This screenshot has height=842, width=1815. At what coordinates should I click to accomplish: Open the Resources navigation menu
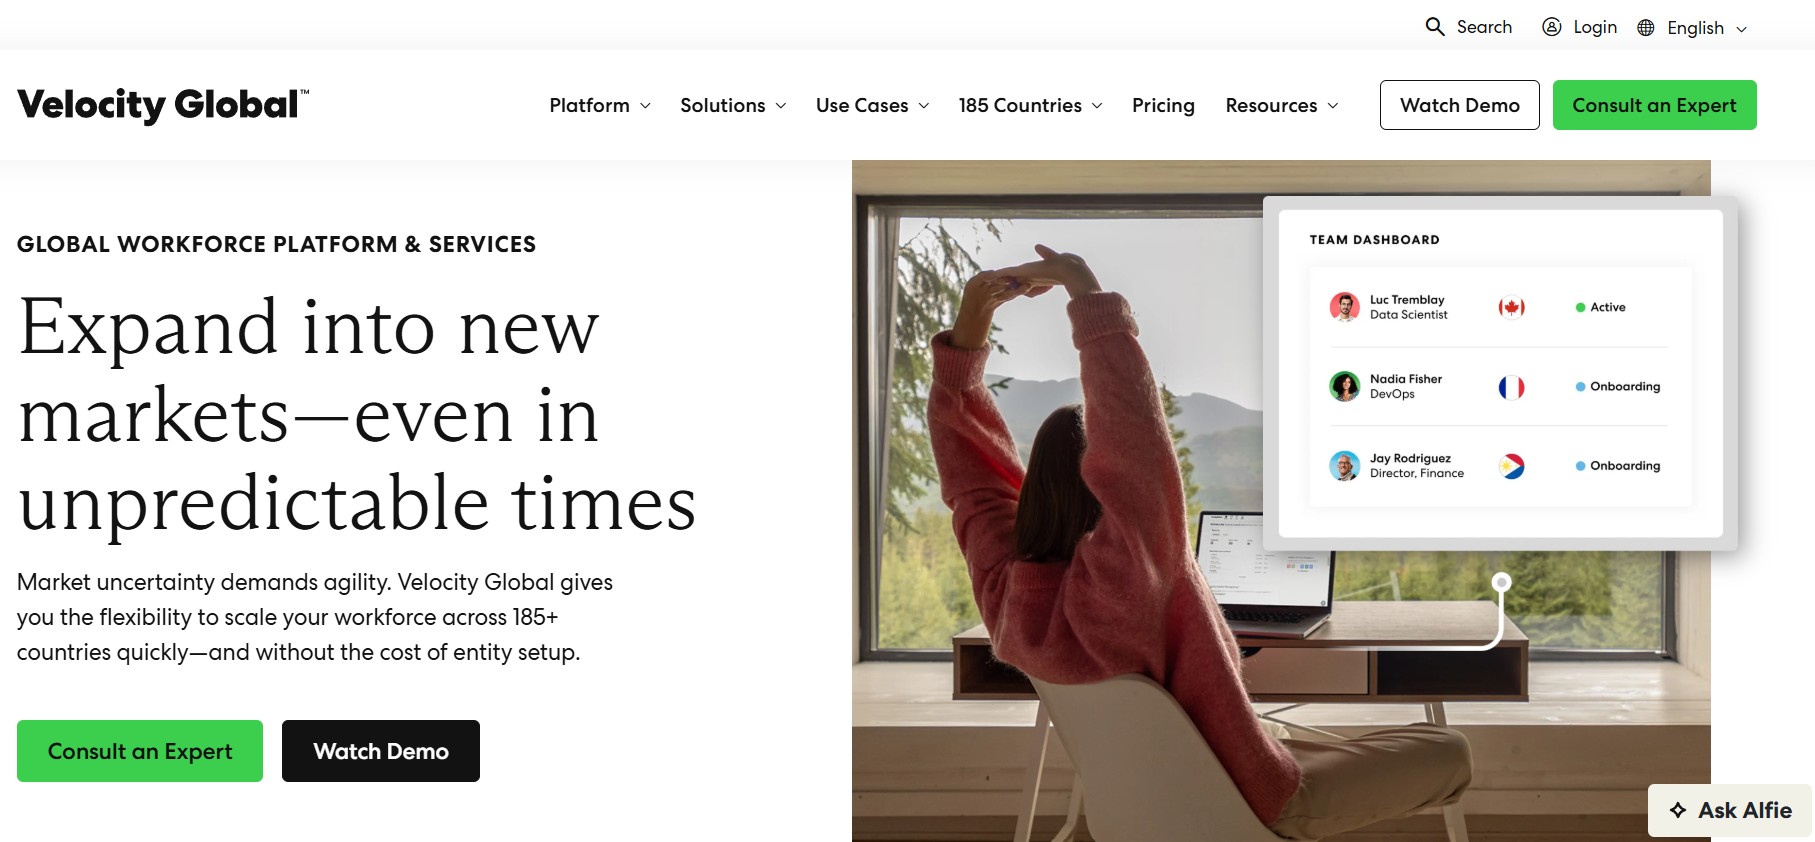point(1282,105)
